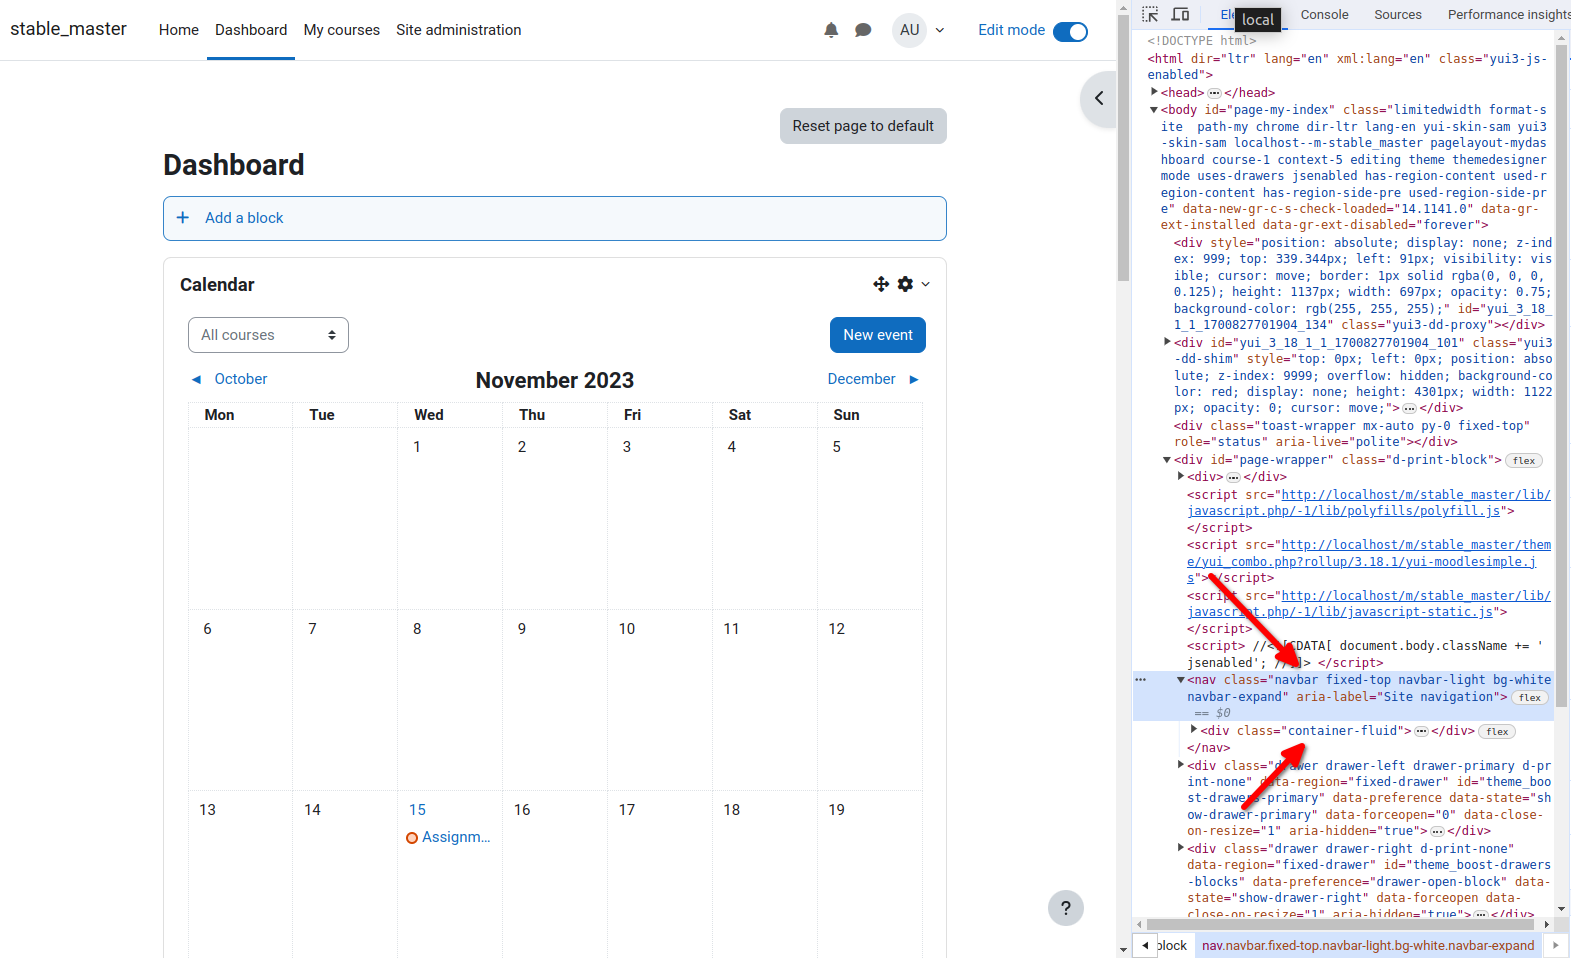The height and width of the screenshot is (959, 1571).
Task: Click the DevTools horizontal scrollbar
Action: click(x=1340, y=924)
